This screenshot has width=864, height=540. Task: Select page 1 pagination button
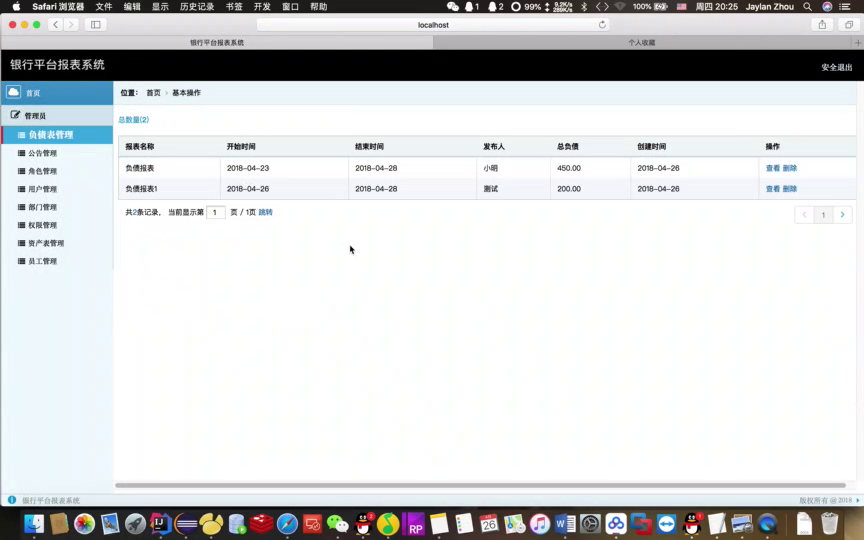point(823,214)
